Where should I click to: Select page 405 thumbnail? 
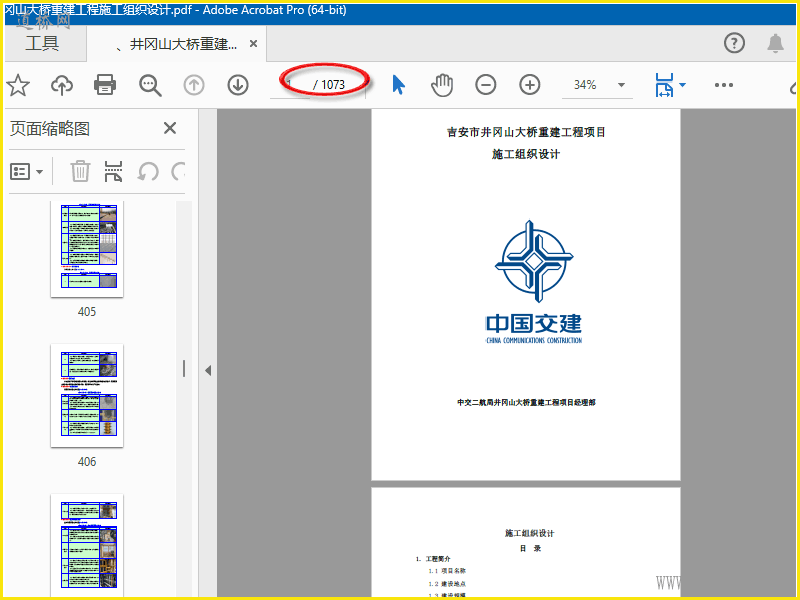87,248
